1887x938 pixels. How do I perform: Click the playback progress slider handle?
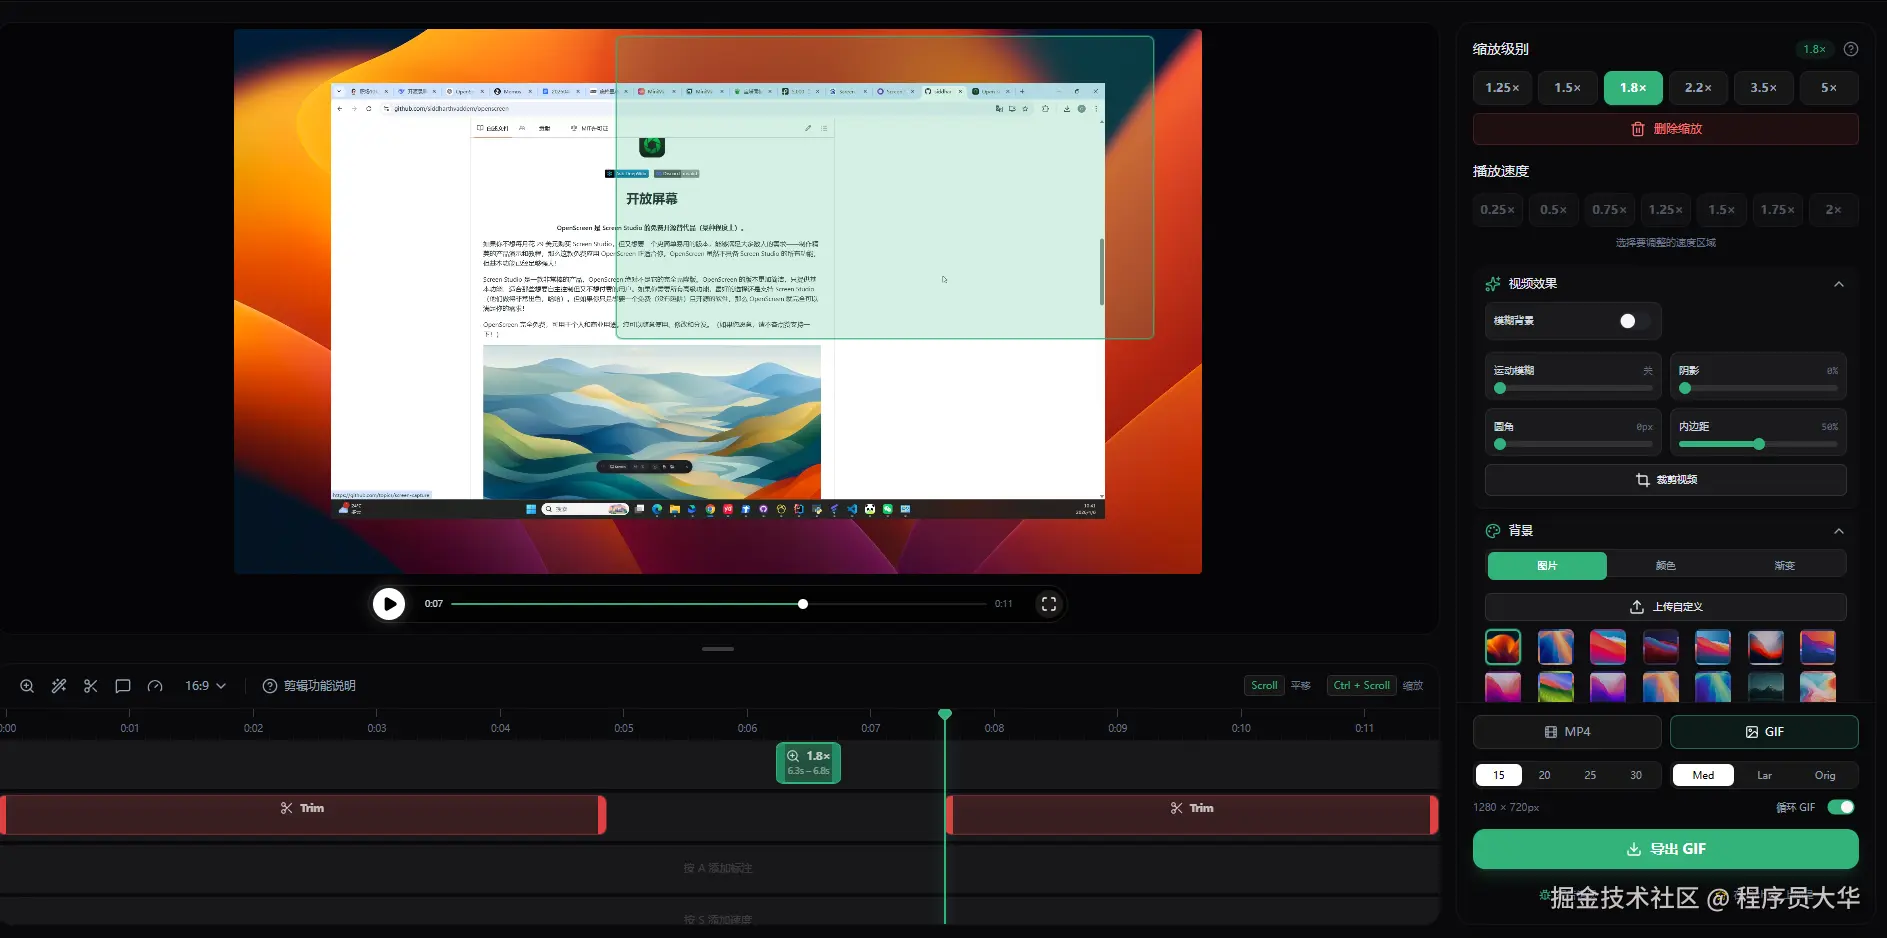803,604
